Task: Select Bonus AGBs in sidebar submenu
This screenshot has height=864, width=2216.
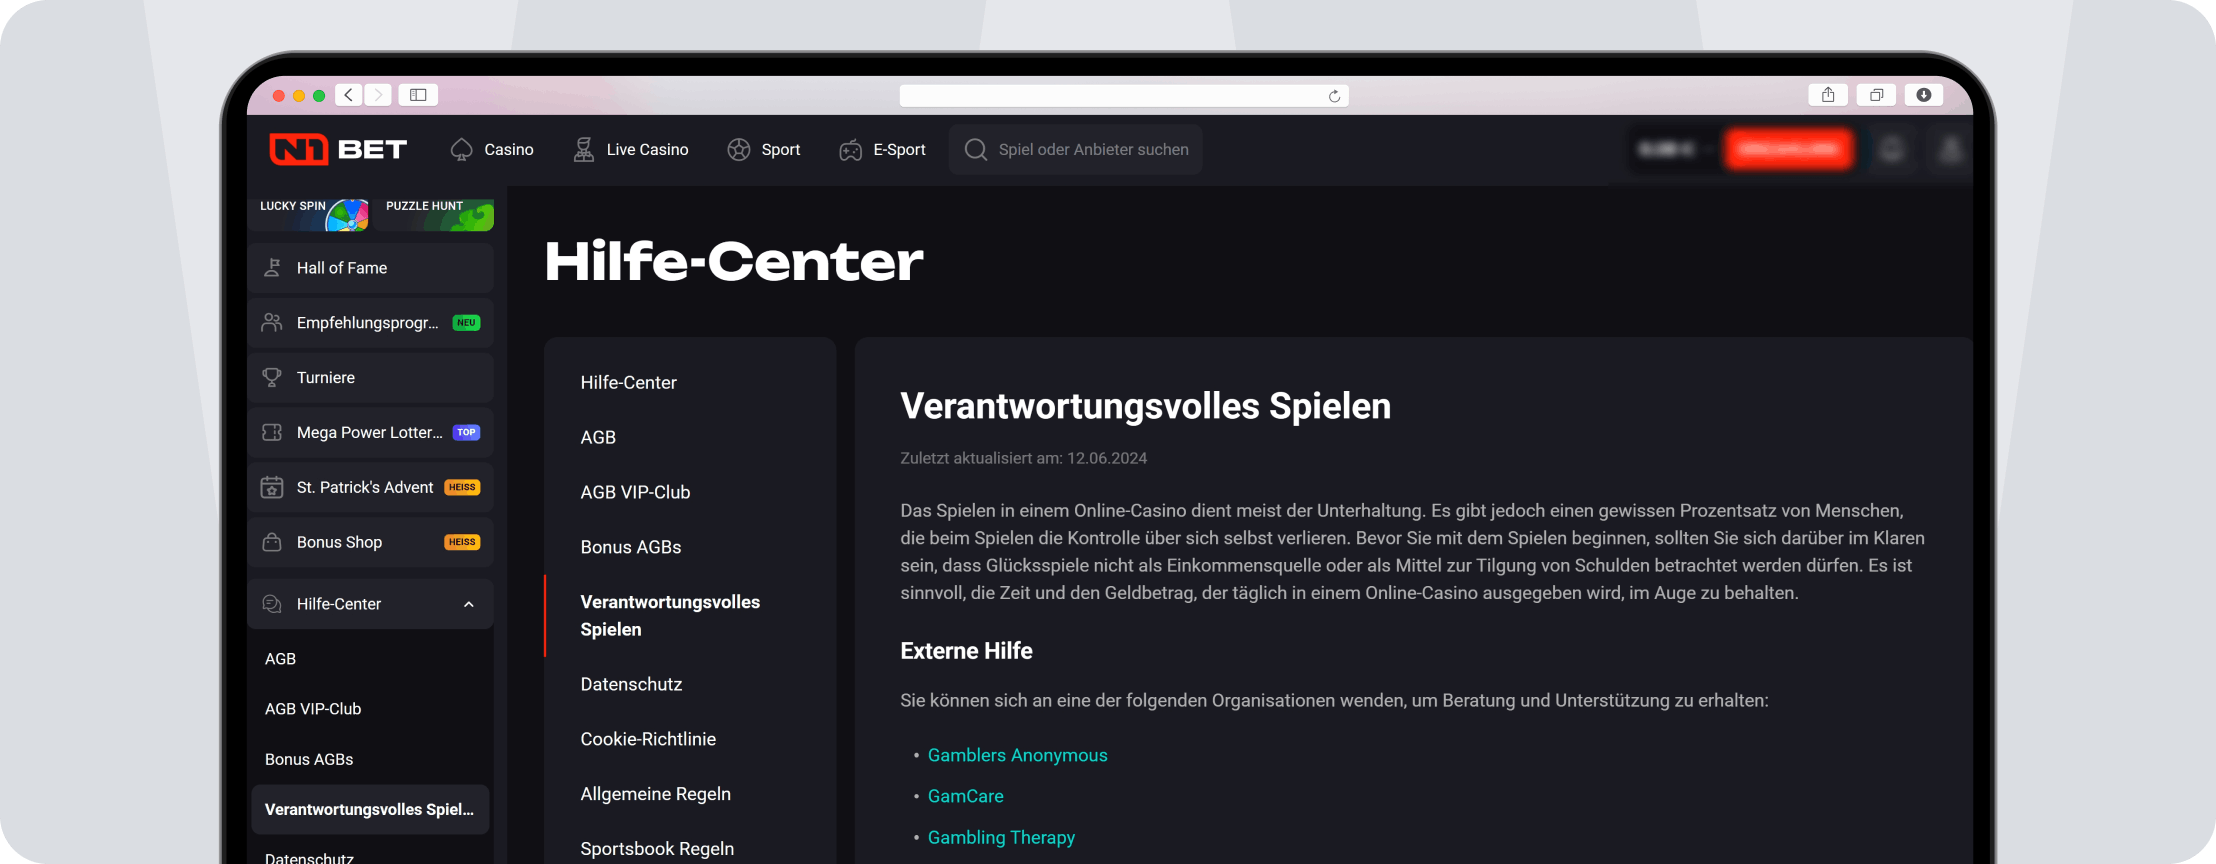Action: click(309, 760)
